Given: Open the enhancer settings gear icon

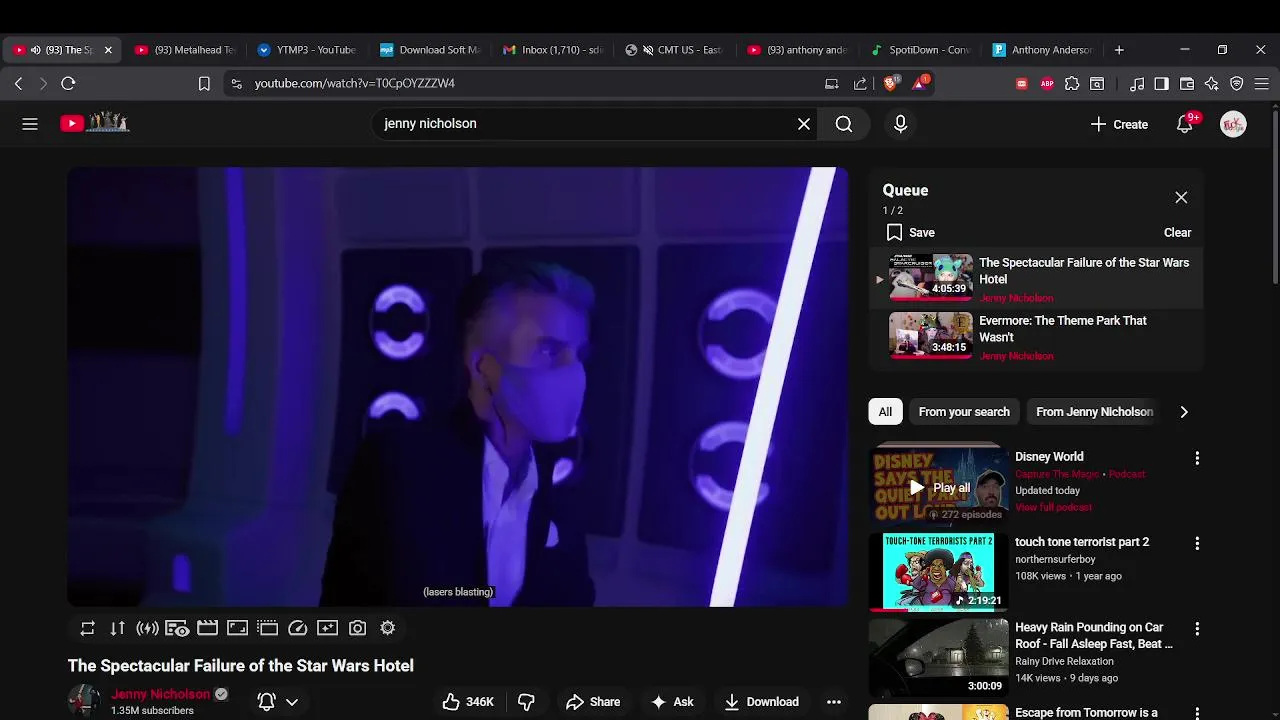Looking at the screenshot, I should [x=388, y=628].
